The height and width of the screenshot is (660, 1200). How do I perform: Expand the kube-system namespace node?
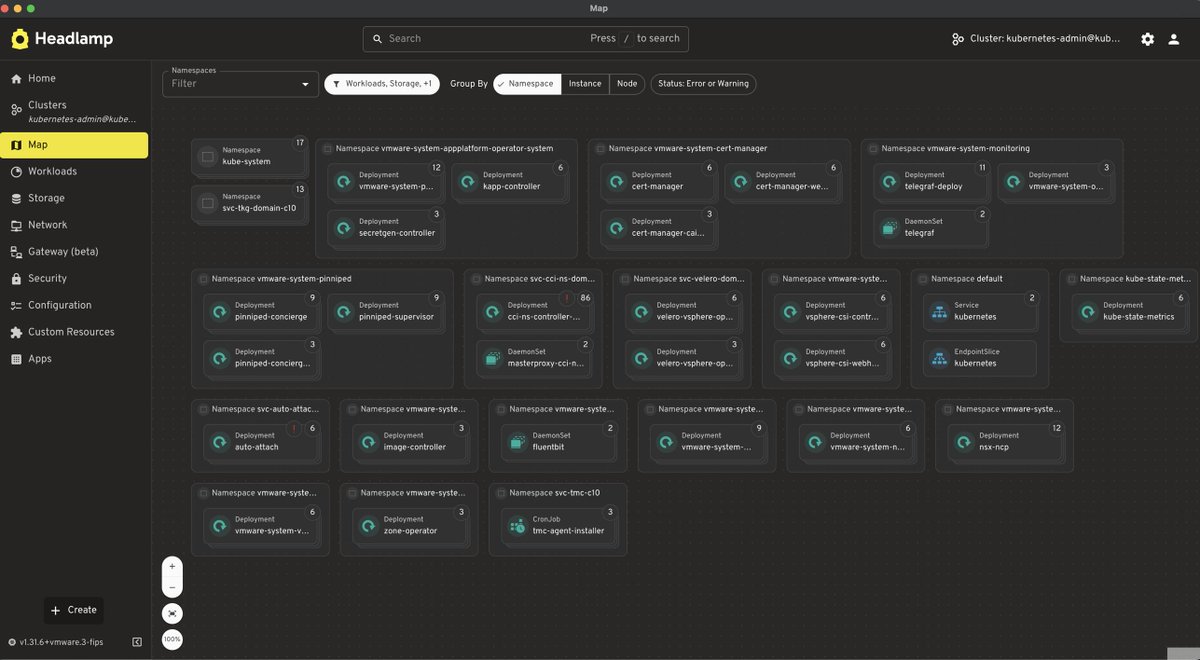point(249,157)
